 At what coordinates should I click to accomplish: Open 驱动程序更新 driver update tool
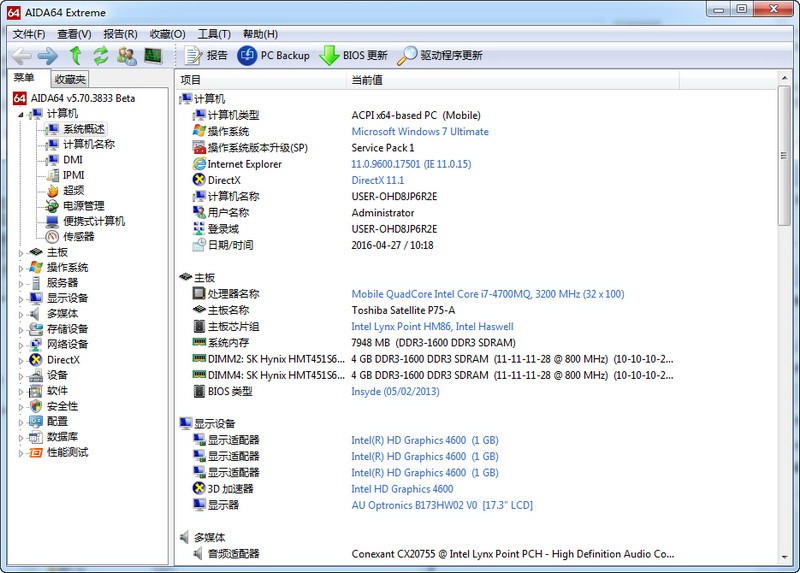pyautogui.click(x=440, y=56)
